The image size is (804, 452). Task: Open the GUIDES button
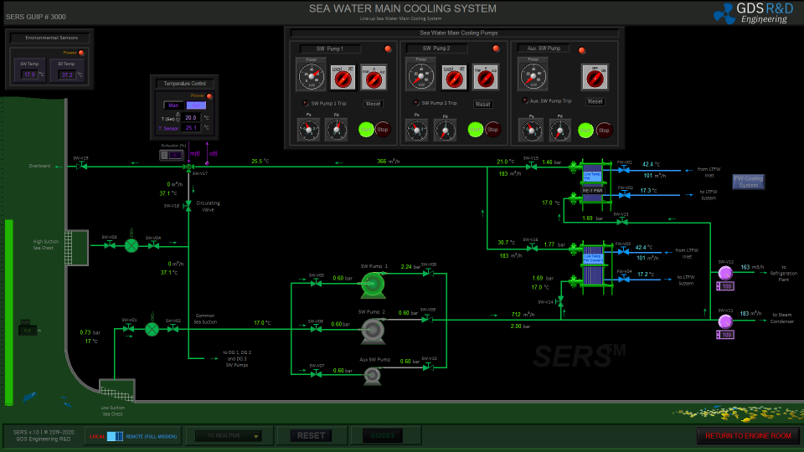coord(383,436)
